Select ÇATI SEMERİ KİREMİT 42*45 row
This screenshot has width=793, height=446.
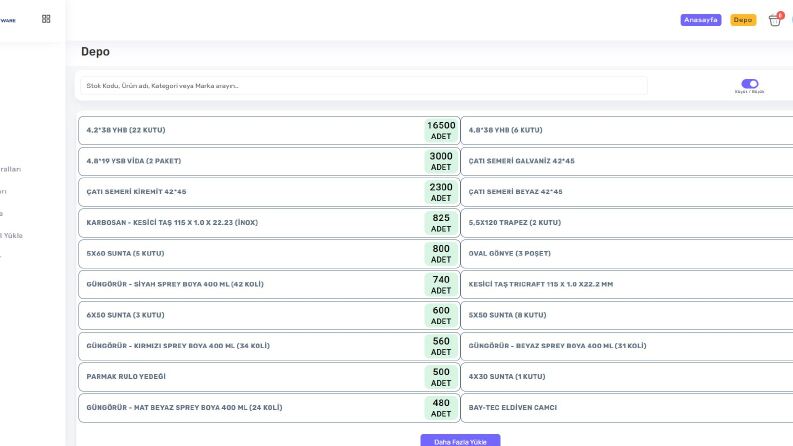point(269,192)
